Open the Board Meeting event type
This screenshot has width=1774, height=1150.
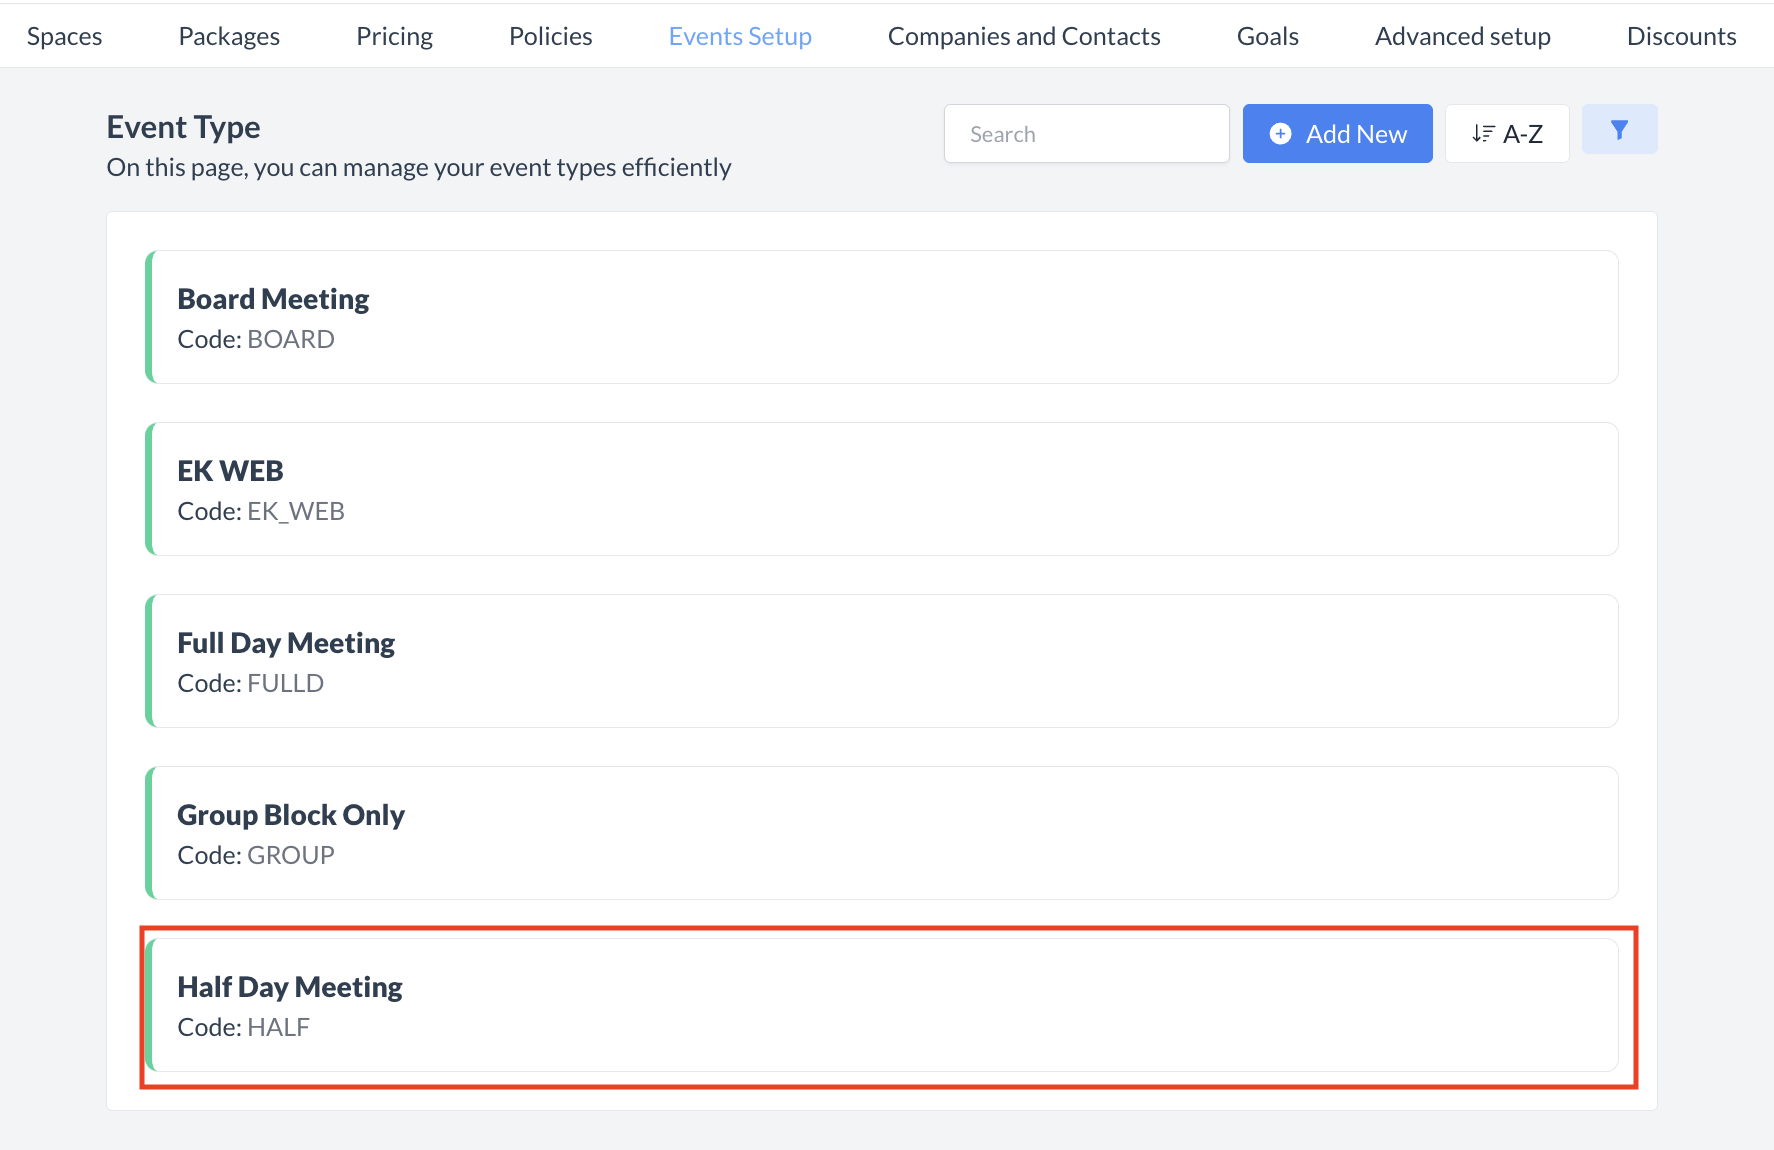pyautogui.click(x=881, y=317)
